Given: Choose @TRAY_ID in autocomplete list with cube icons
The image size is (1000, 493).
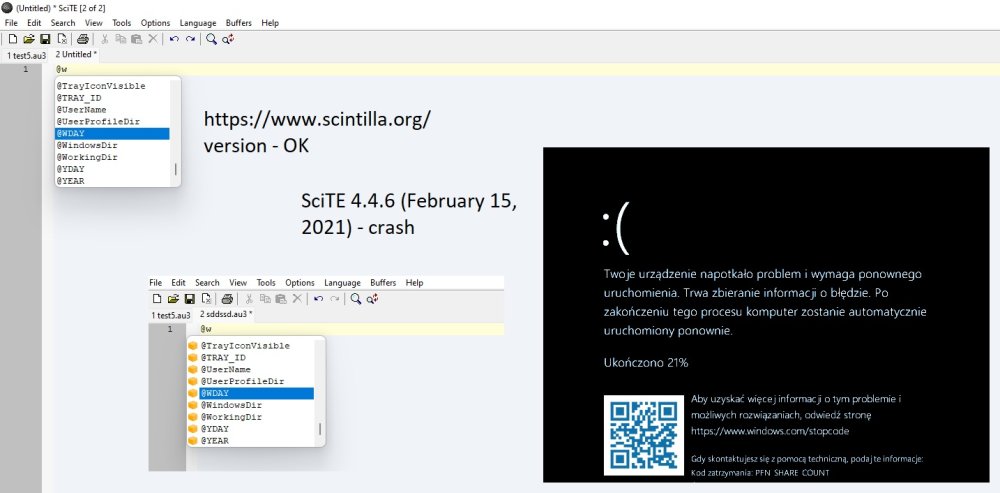Looking at the screenshot, I should 256,358.
